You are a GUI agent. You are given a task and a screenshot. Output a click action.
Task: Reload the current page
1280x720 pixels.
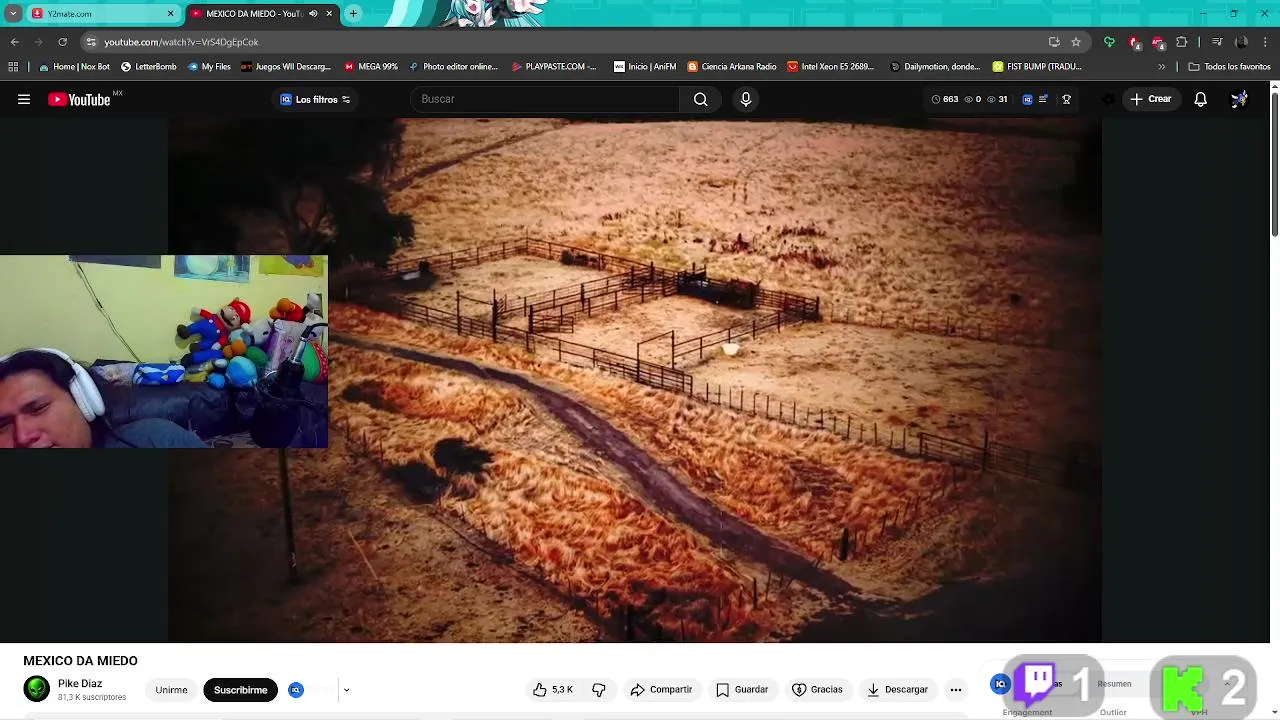tap(62, 42)
